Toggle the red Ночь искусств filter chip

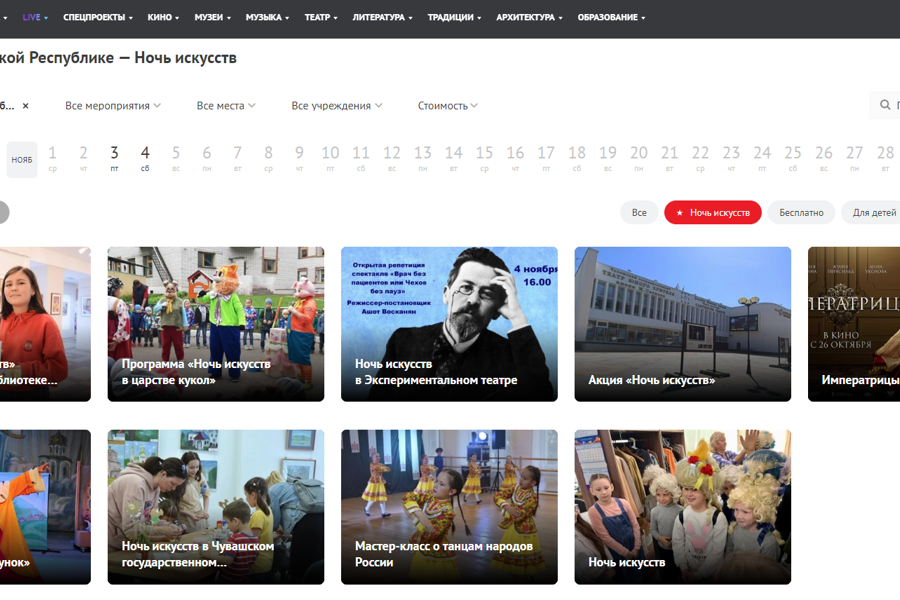713,212
